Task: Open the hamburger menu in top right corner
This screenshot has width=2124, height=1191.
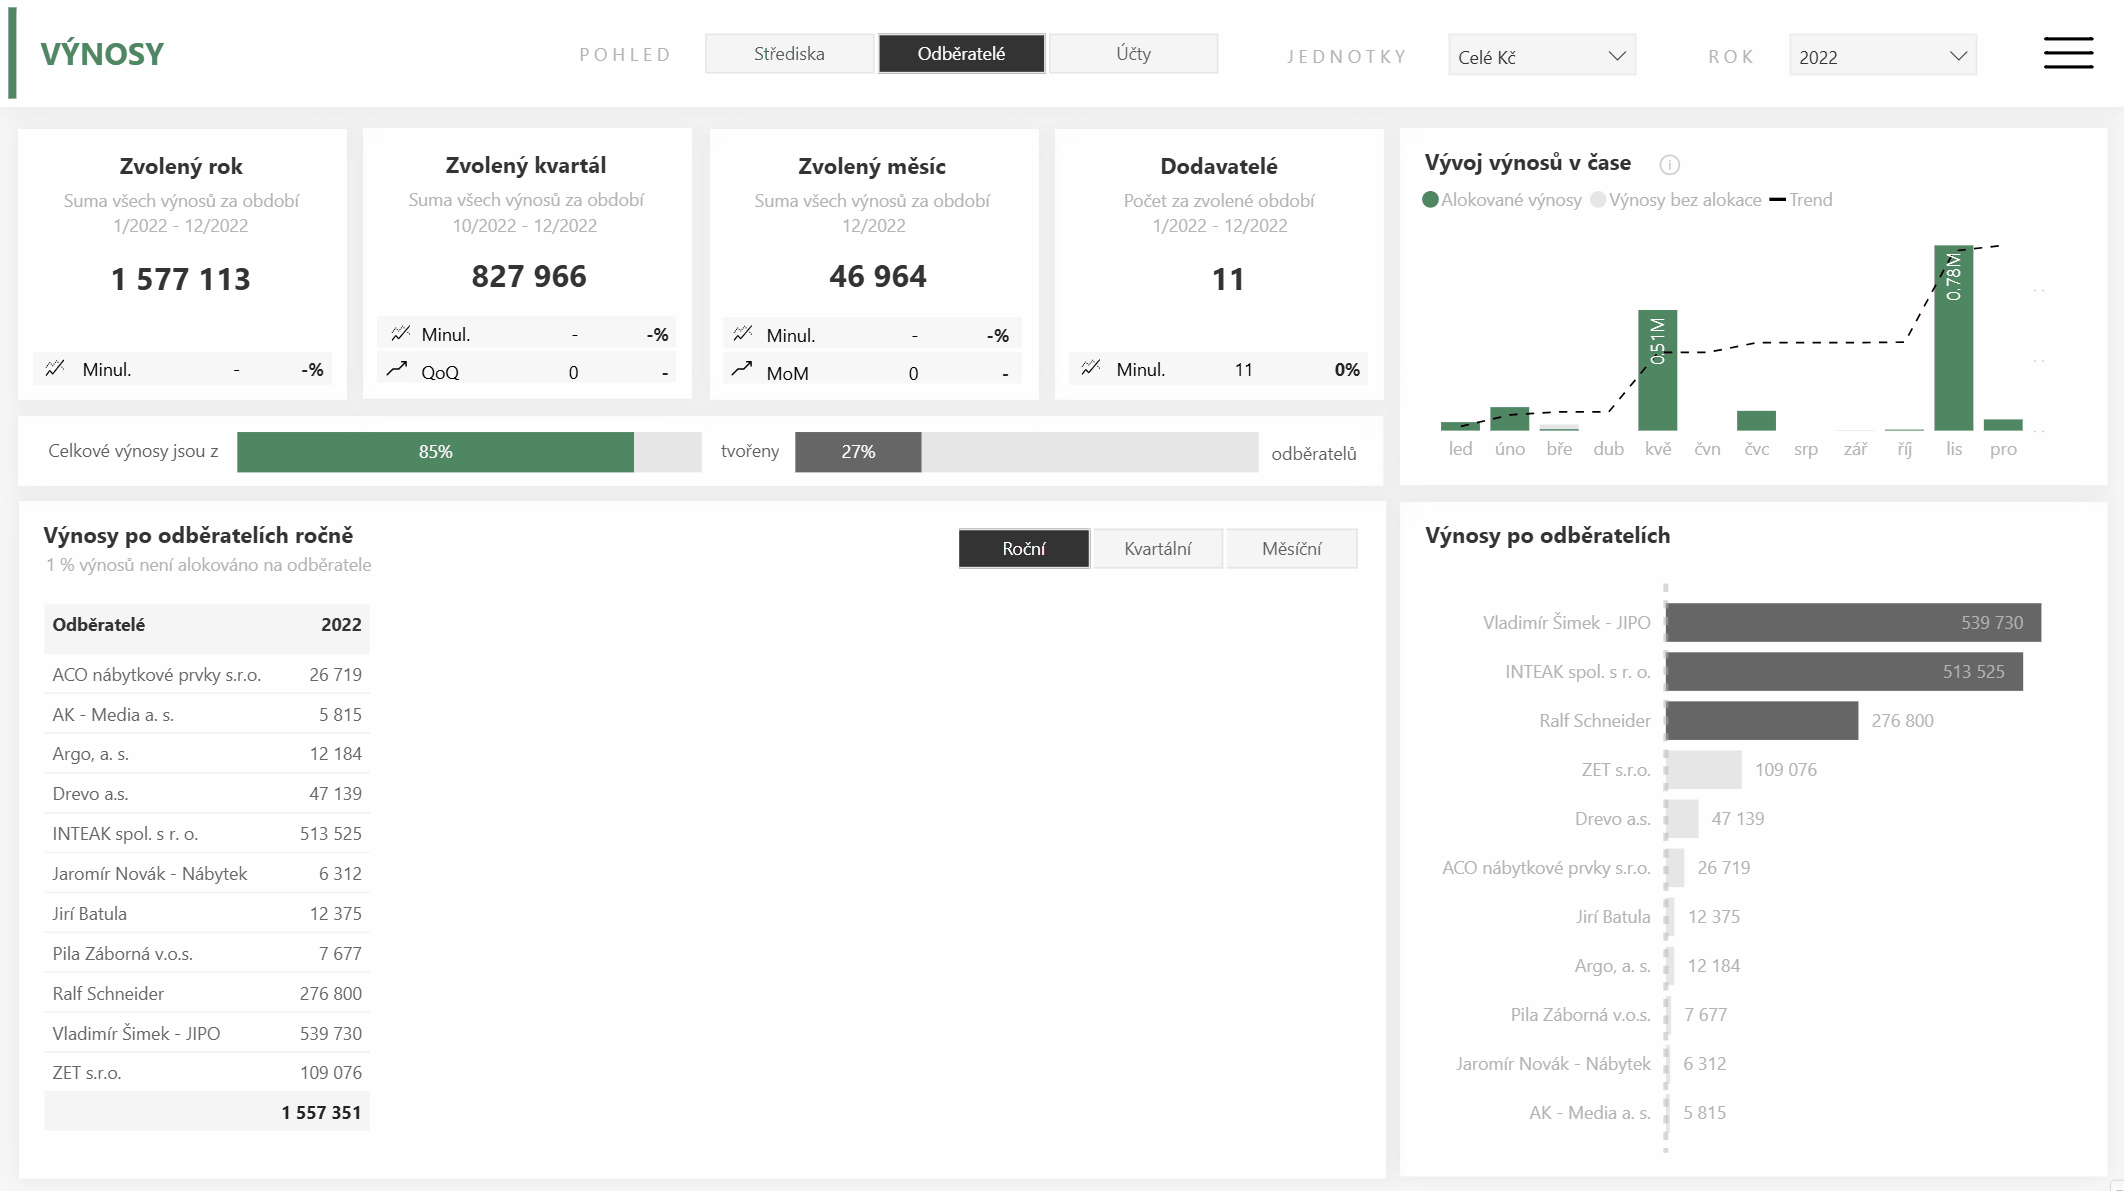Action: pos(2067,53)
